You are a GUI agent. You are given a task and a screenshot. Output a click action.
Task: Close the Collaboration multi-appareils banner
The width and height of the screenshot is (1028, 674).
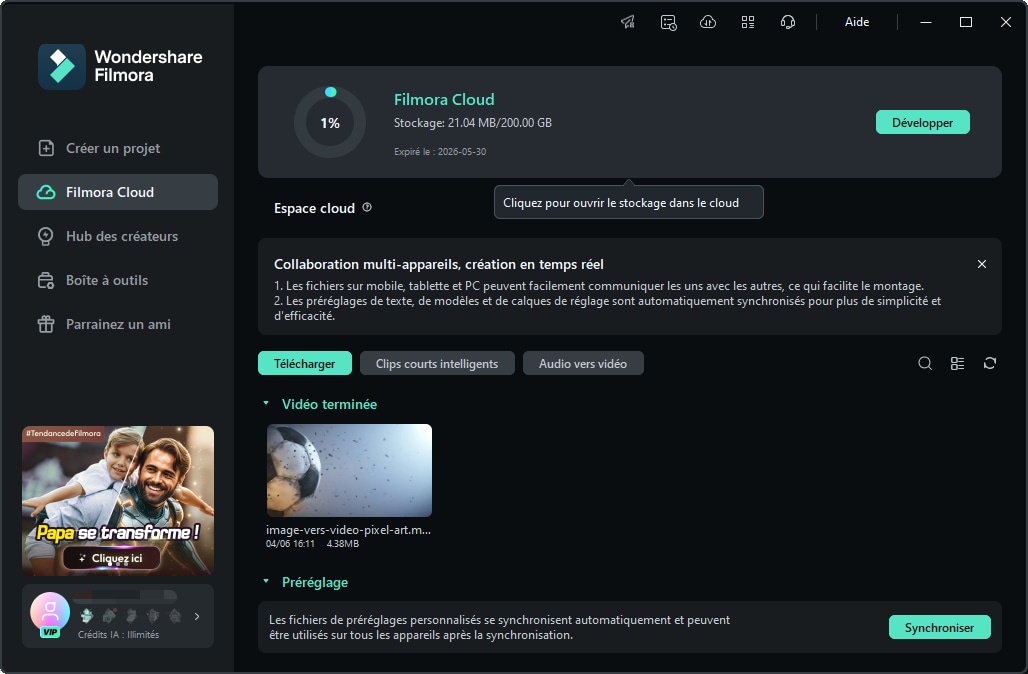click(x=981, y=264)
